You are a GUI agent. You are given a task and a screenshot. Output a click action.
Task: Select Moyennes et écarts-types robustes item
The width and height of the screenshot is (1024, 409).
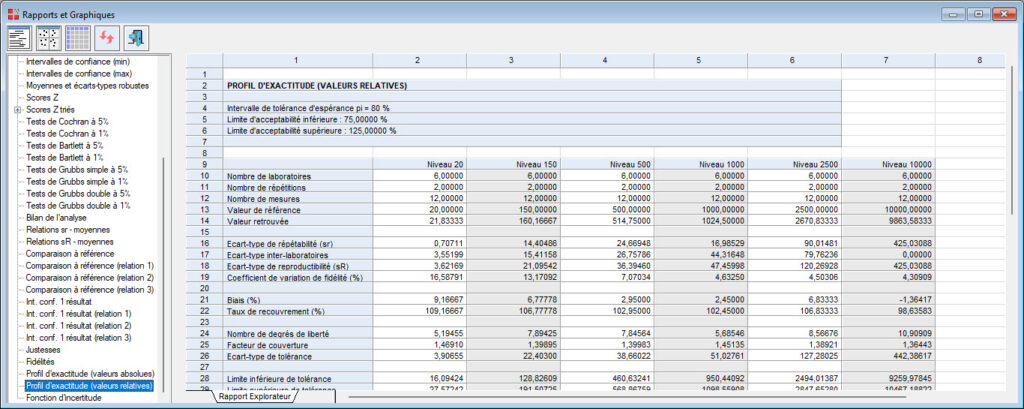click(88, 85)
